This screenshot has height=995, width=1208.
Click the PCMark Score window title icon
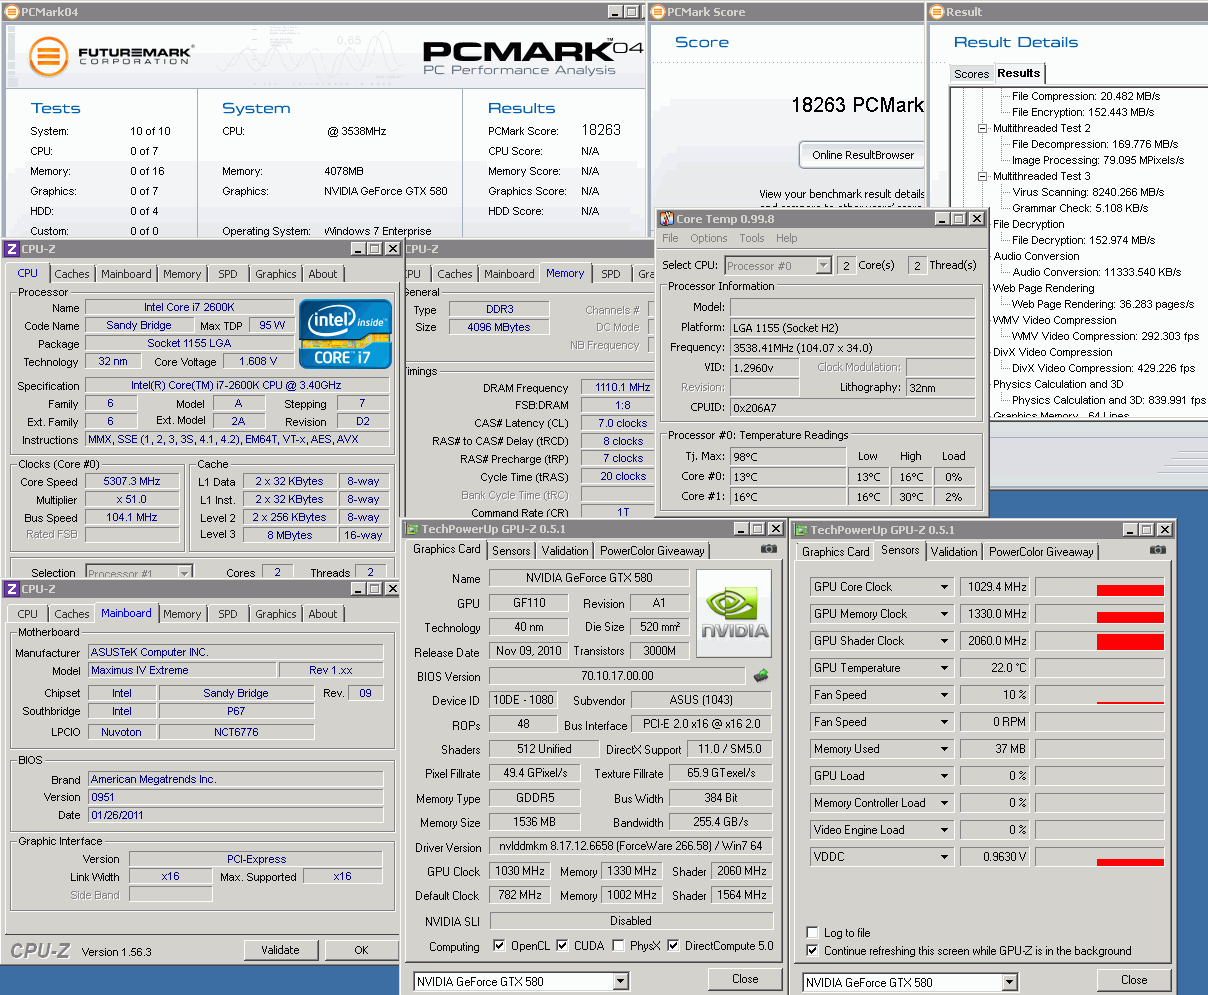(657, 12)
